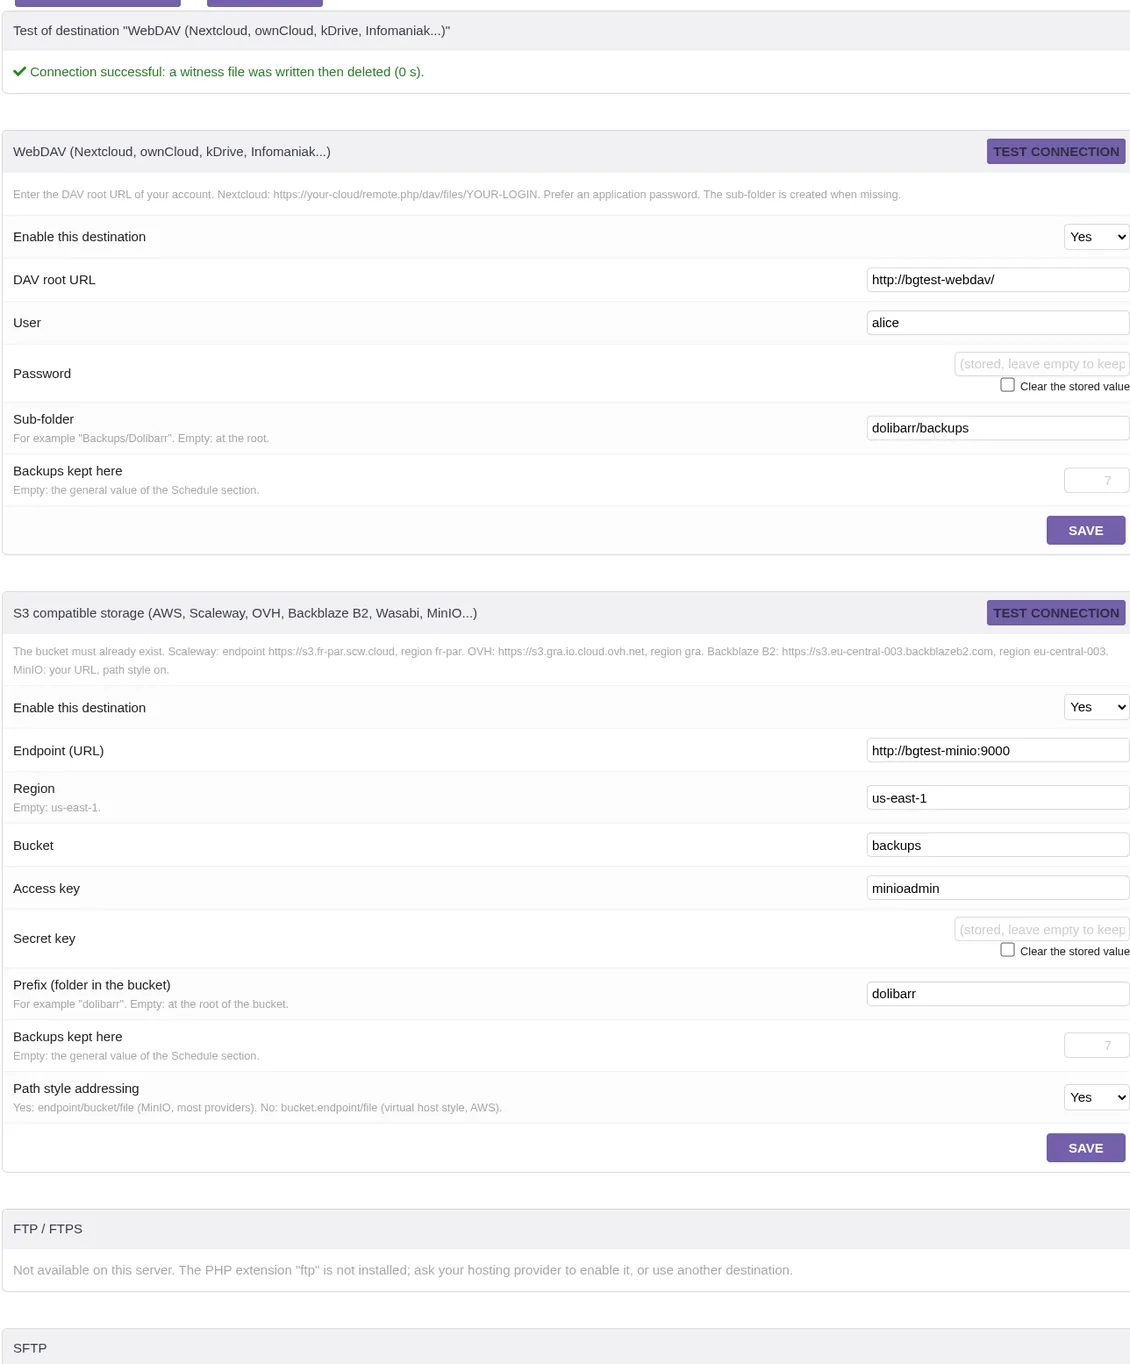Click the Secret key field
This screenshot has width=1130, height=1364.
1042,929
